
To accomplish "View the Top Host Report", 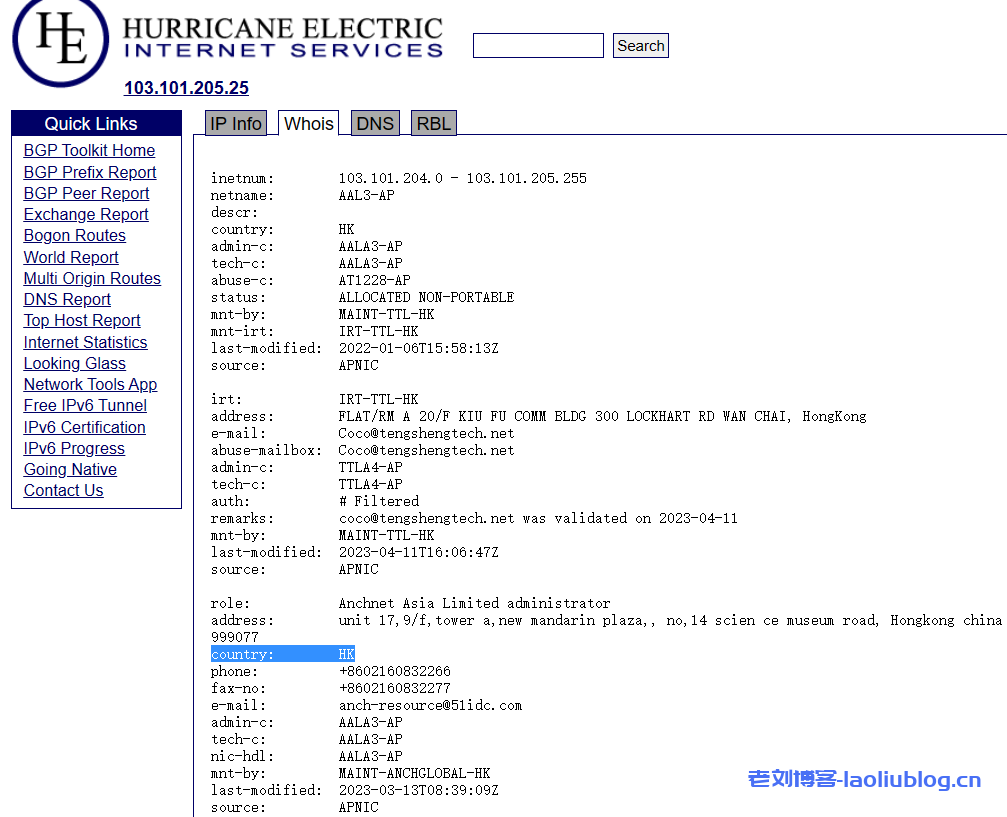I will tap(82, 321).
